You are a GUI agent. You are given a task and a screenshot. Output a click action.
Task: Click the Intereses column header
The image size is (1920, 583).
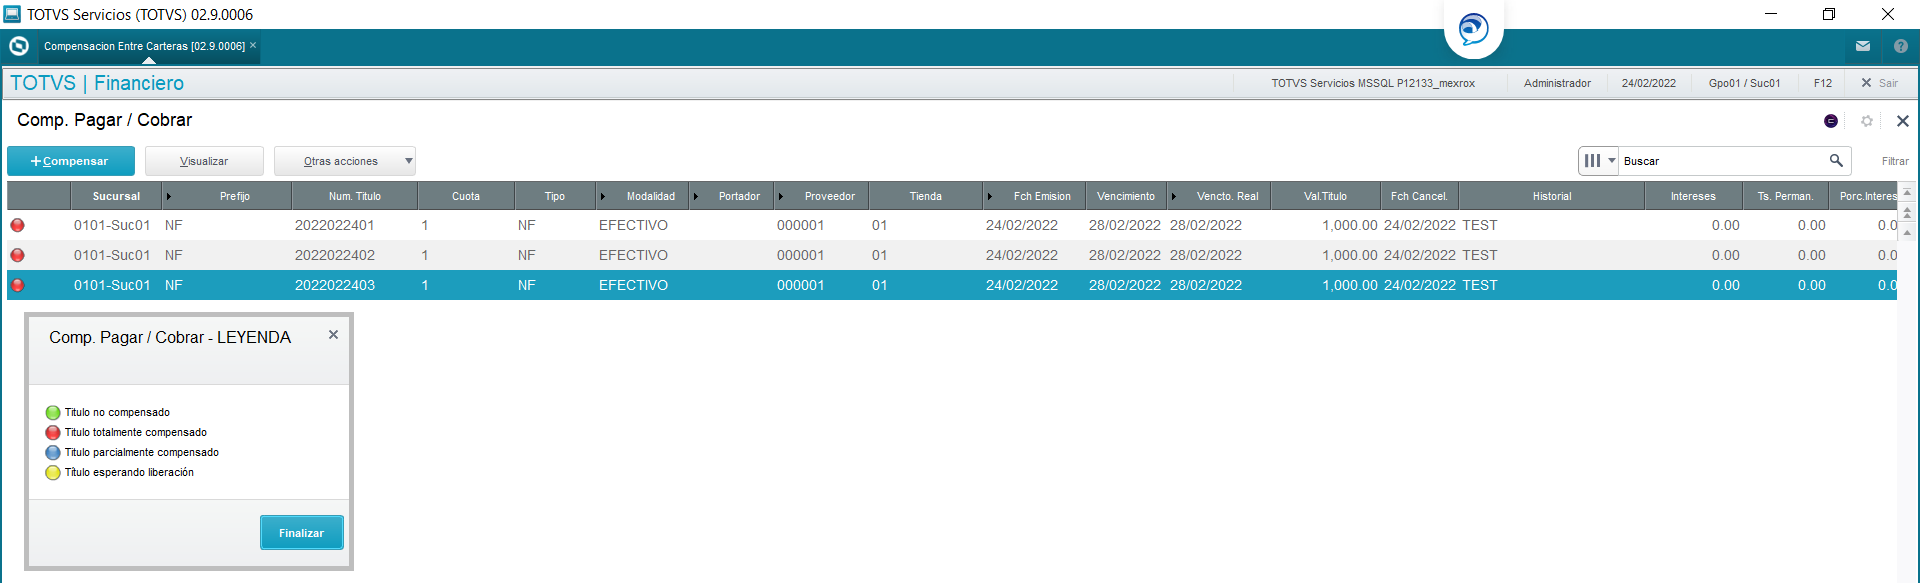[x=1693, y=196]
